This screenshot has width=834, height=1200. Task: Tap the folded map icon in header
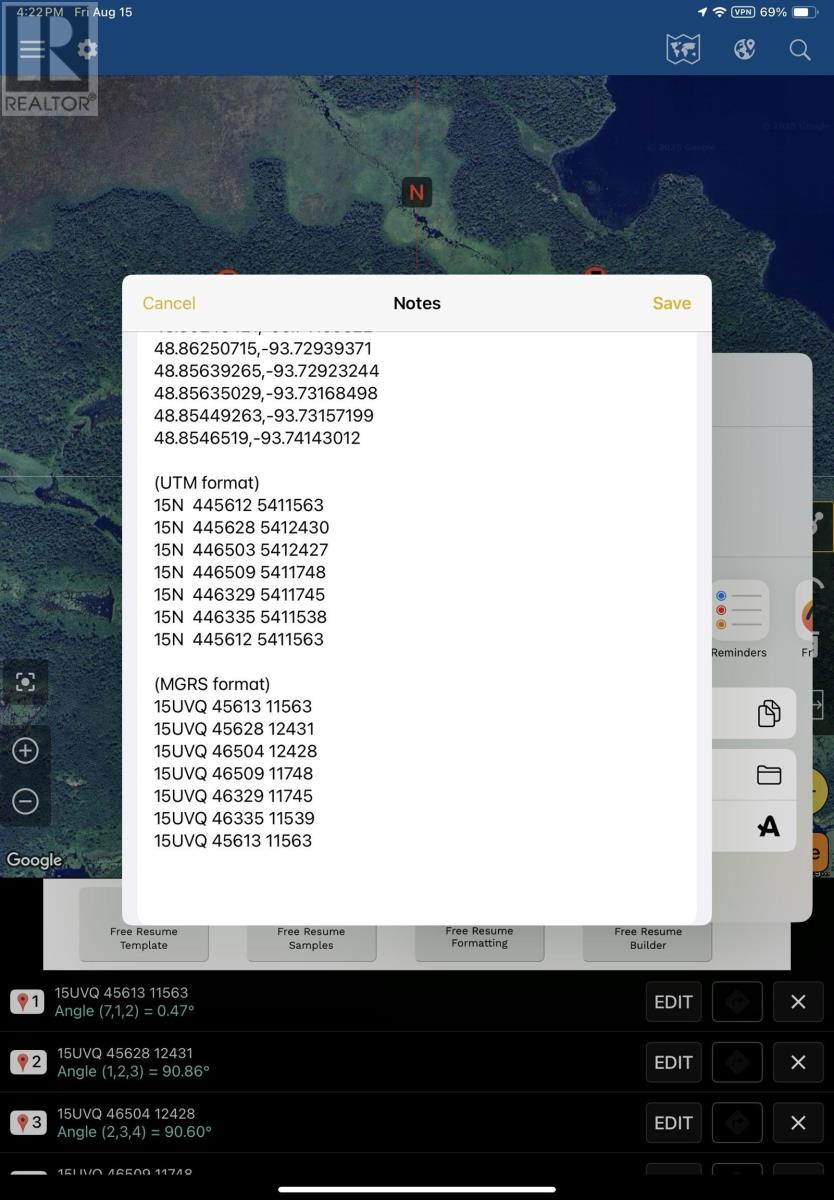683,50
